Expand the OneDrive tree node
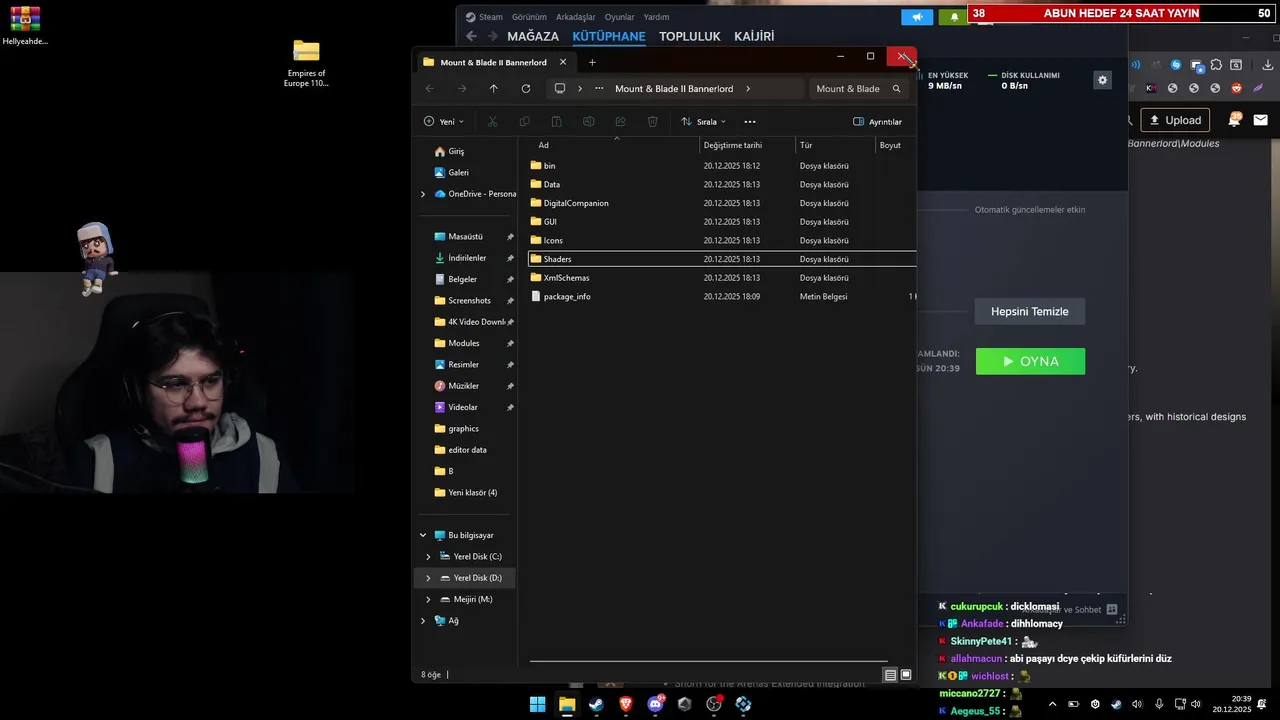The width and height of the screenshot is (1280, 720). click(423, 194)
